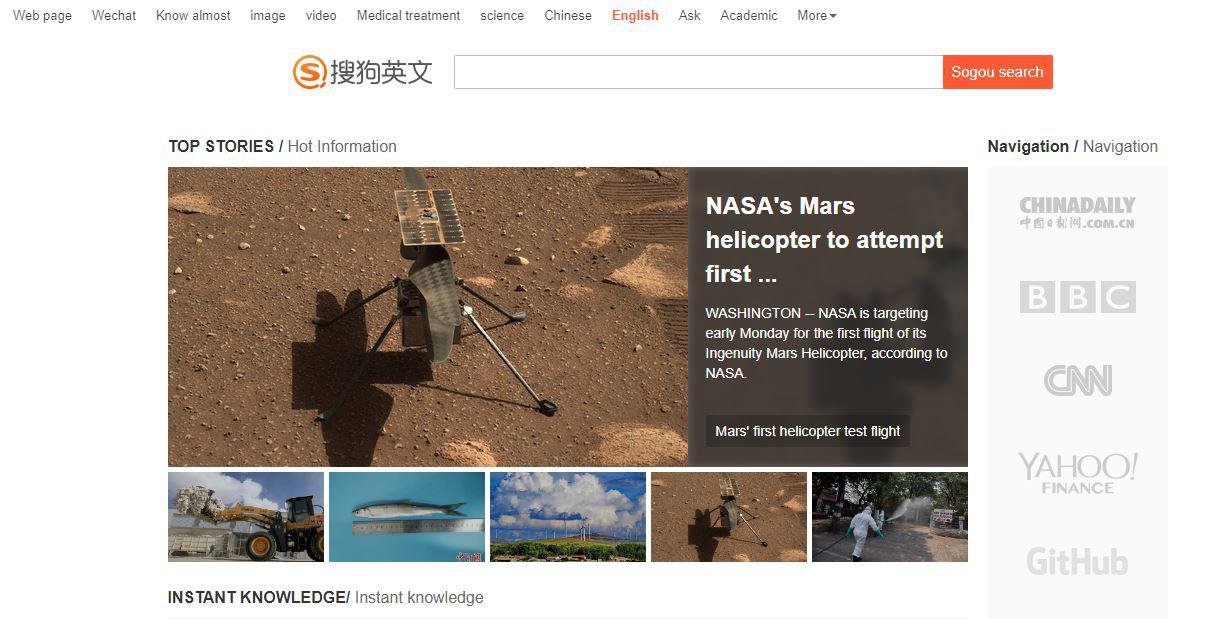Select the Academic tab
This screenshot has height=619, width=1229.
[748, 15]
